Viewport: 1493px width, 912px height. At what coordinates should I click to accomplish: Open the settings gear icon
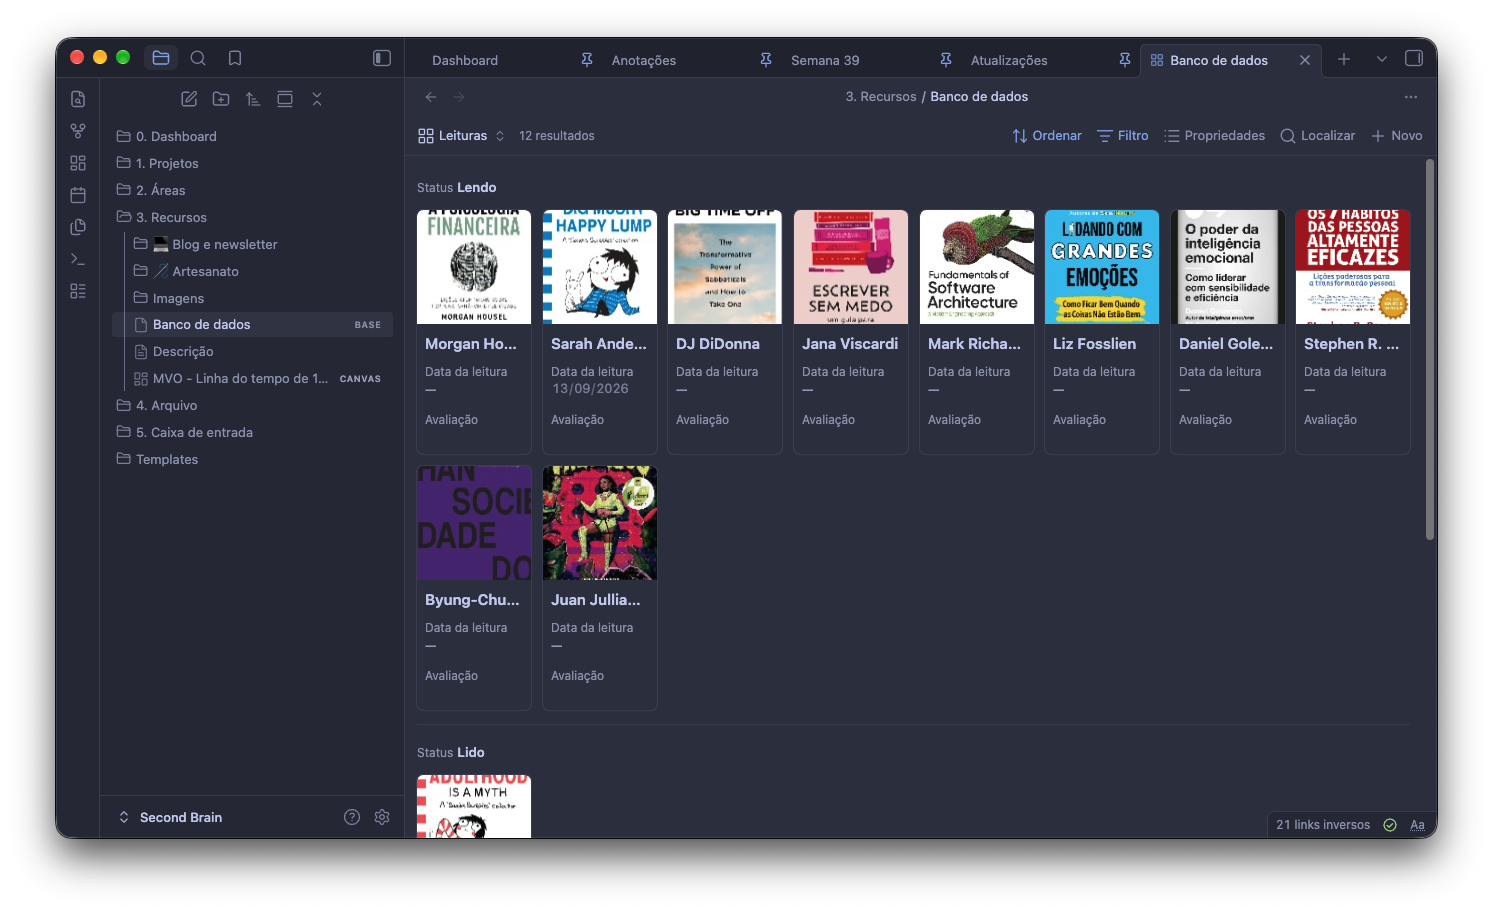tap(382, 817)
